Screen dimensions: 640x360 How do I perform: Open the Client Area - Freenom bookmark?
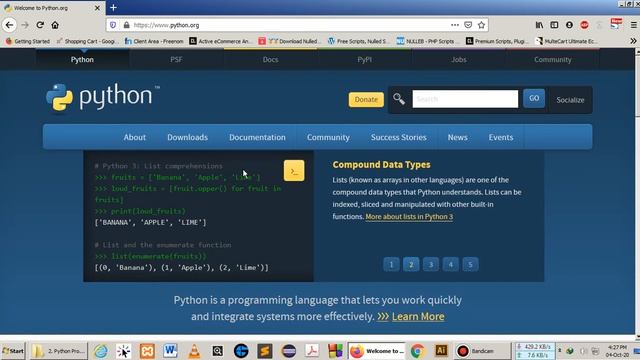click(x=154, y=41)
